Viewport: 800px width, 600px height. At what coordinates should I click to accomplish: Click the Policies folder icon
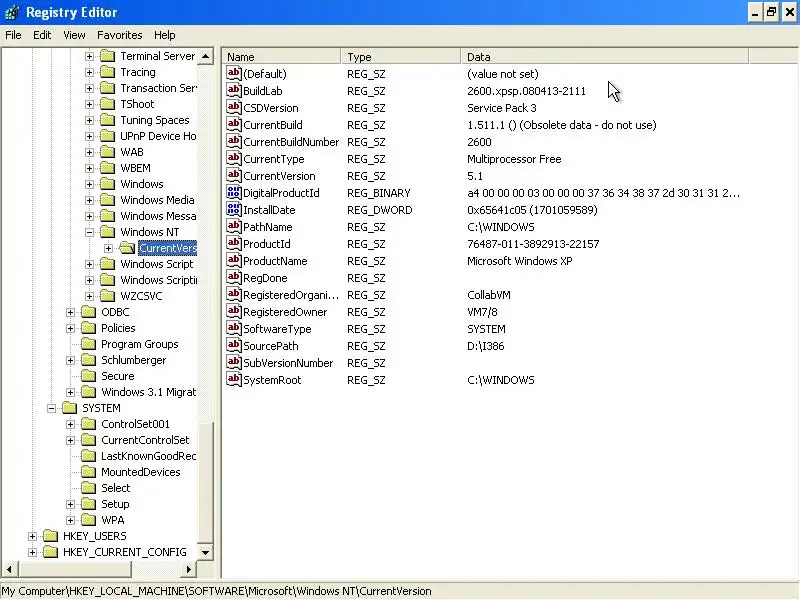click(89, 328)
